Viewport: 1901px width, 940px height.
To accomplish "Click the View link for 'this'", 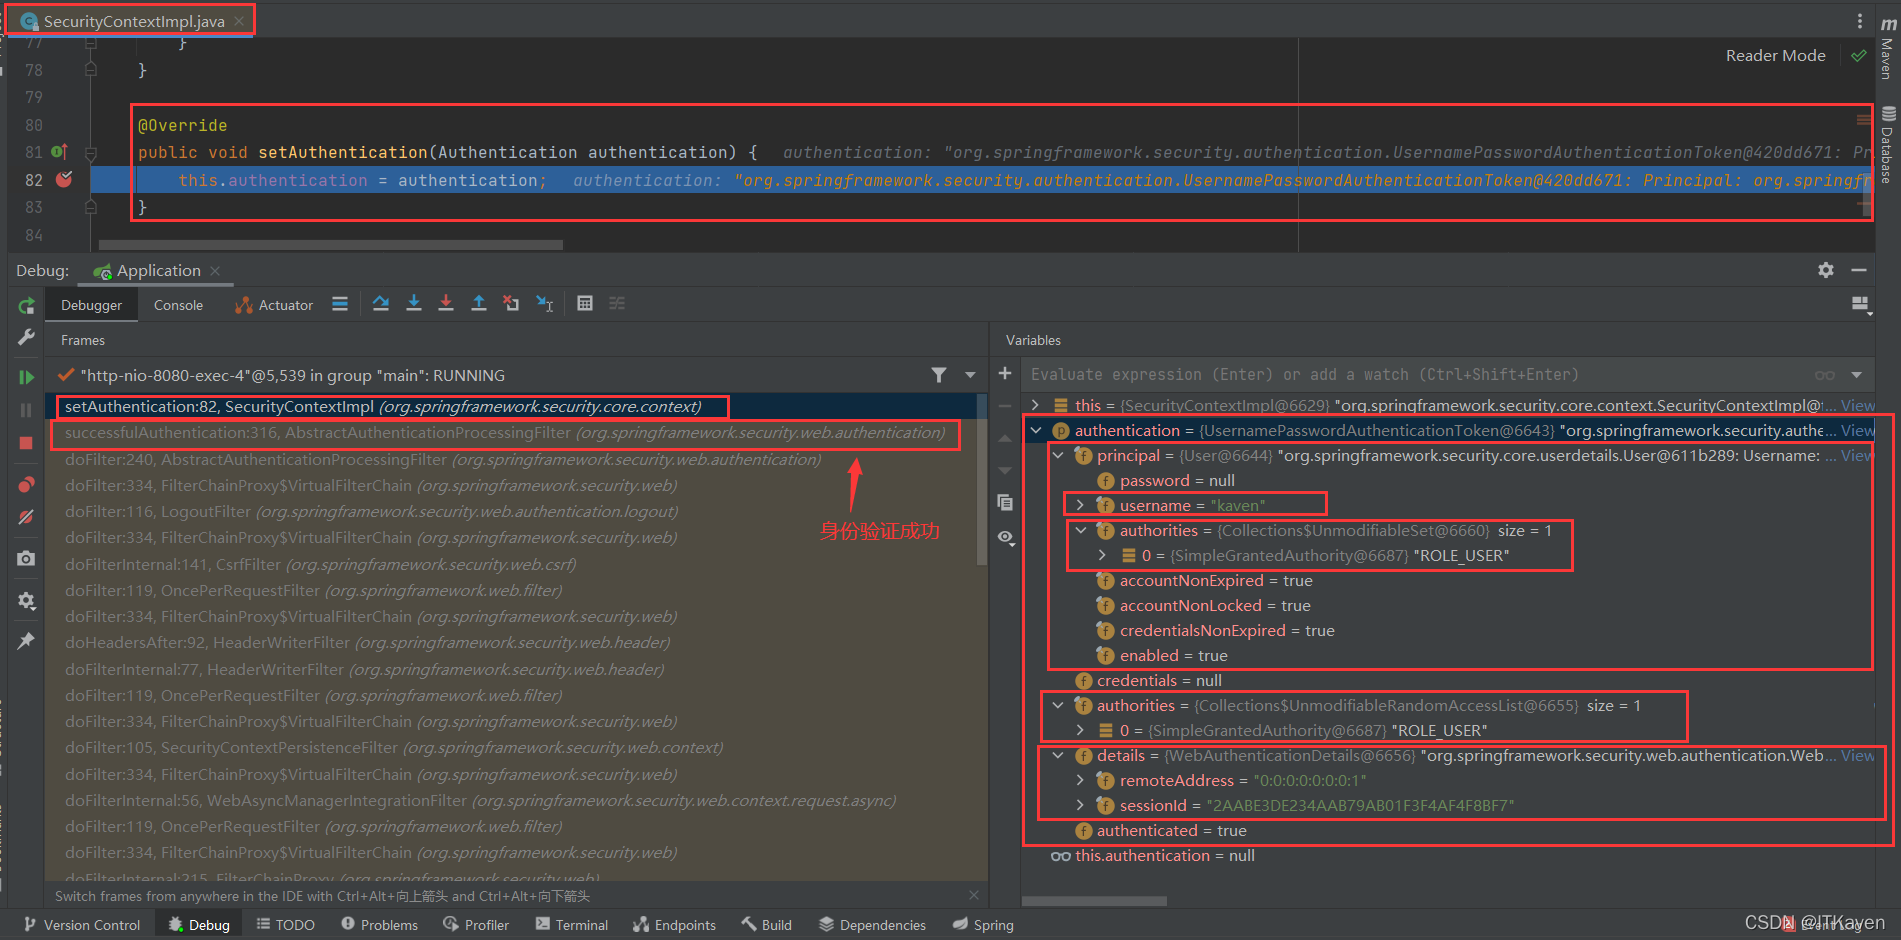I will 1858,405.
